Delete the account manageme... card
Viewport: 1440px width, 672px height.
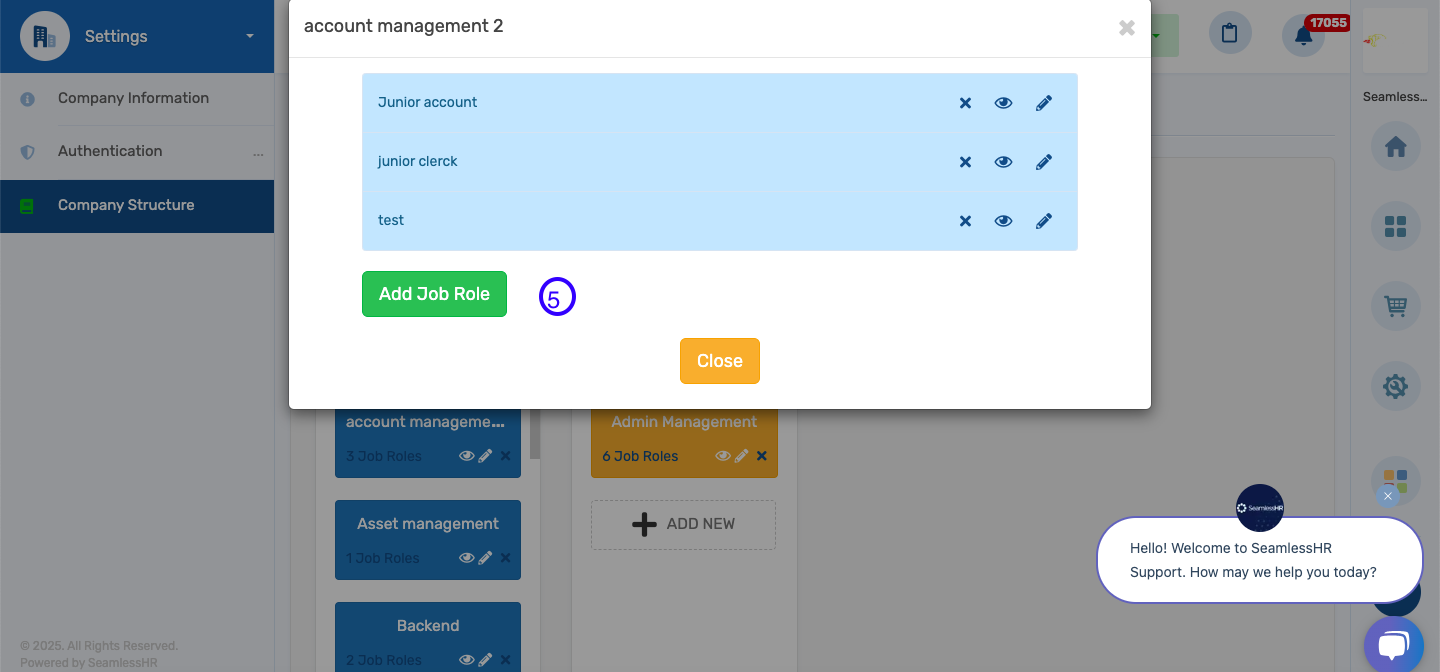coord(505,456)
